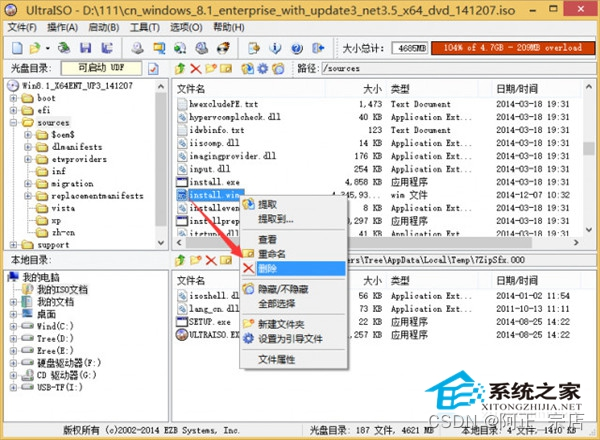The image size is (600, 440).
Task: Click the Exit toolbar icon
Action: pyautogui.click(x=318, y=48)
